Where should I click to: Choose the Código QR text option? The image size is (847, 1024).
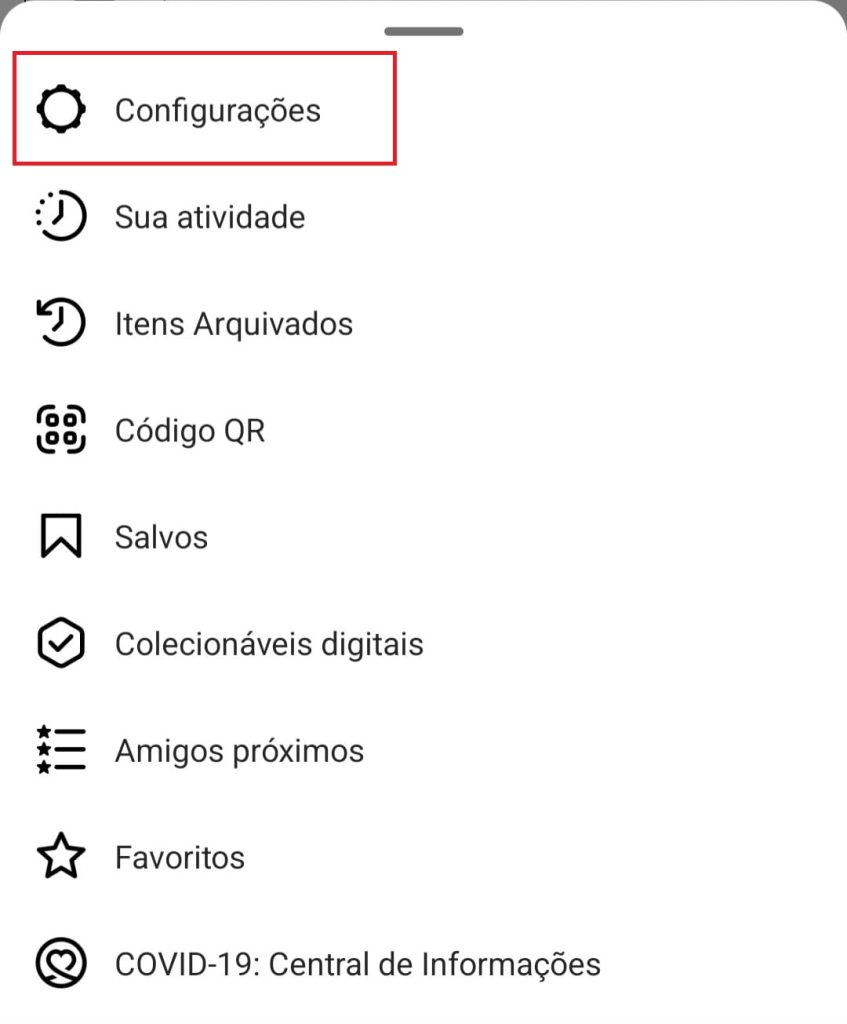coord(190,431)
